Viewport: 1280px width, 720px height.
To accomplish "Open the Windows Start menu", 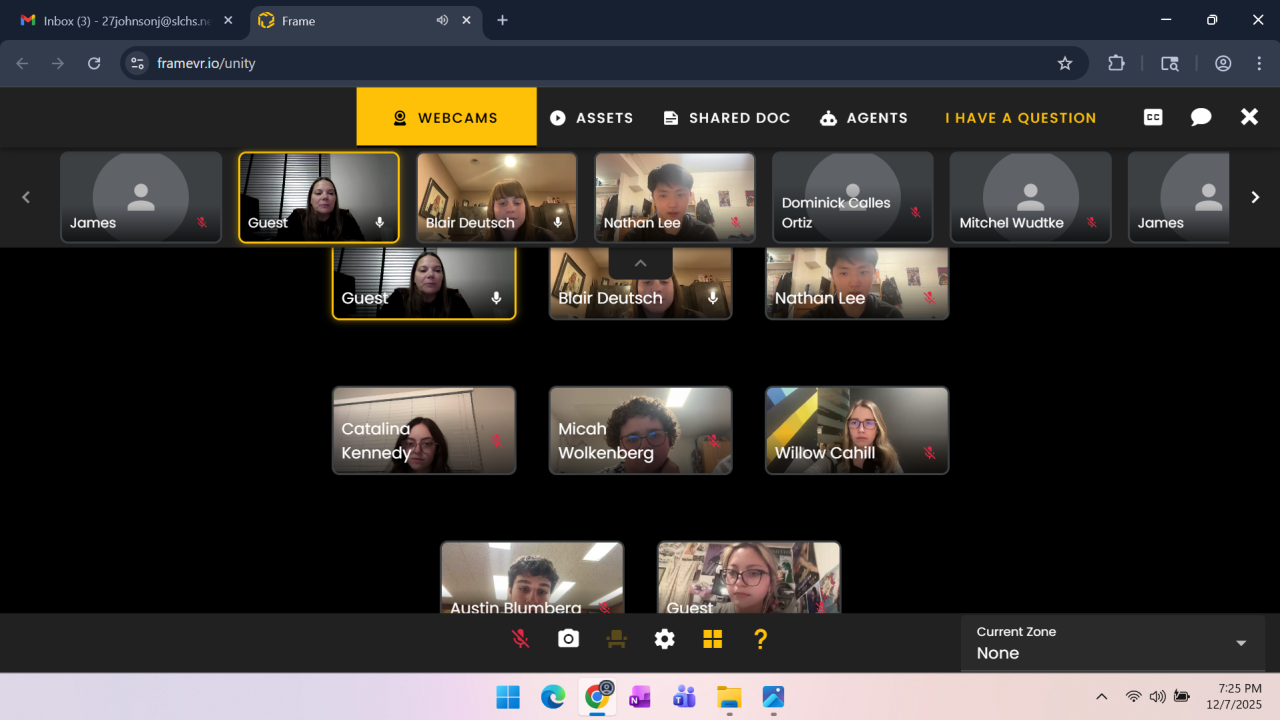I will tap(508, 697).
